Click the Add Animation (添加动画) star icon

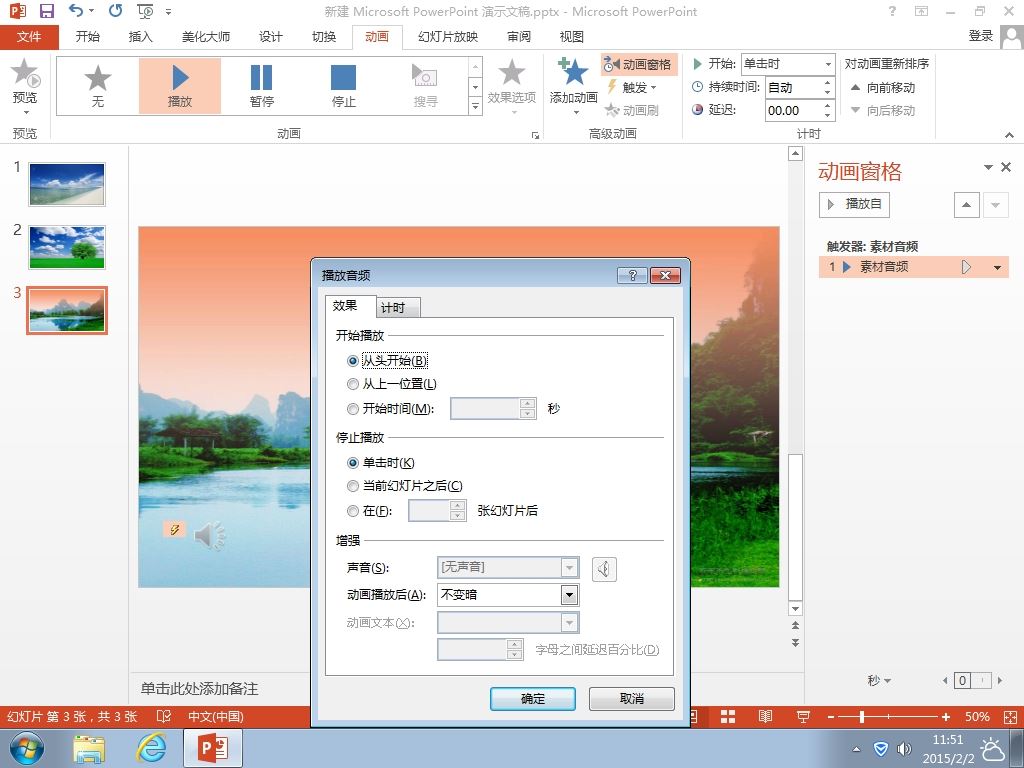click(573, 72)
